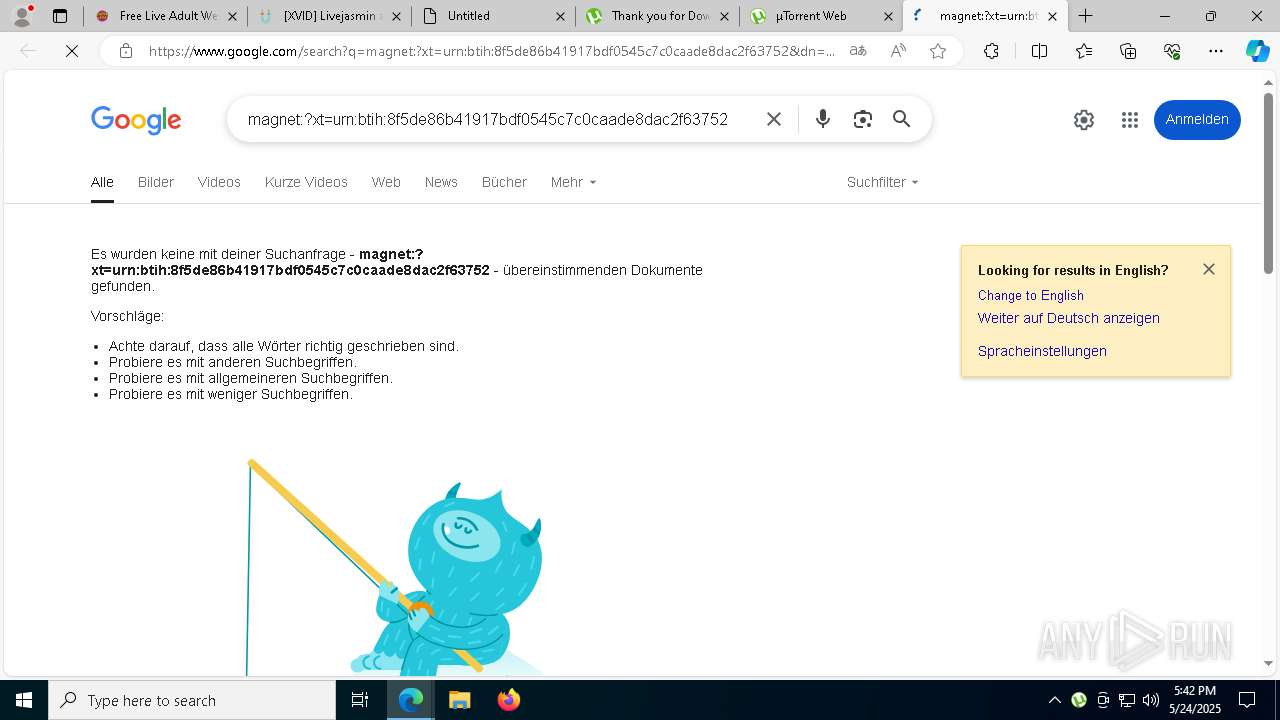This screenshot has width=1280, height=720.
Task: Select the Bilder search filter
Action: tap(156, 182)
